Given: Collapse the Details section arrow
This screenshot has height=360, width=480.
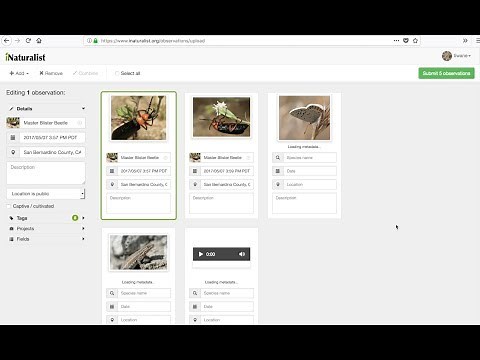Looking at the screenshot, I should pyautogui.click(x=83, y=109).
